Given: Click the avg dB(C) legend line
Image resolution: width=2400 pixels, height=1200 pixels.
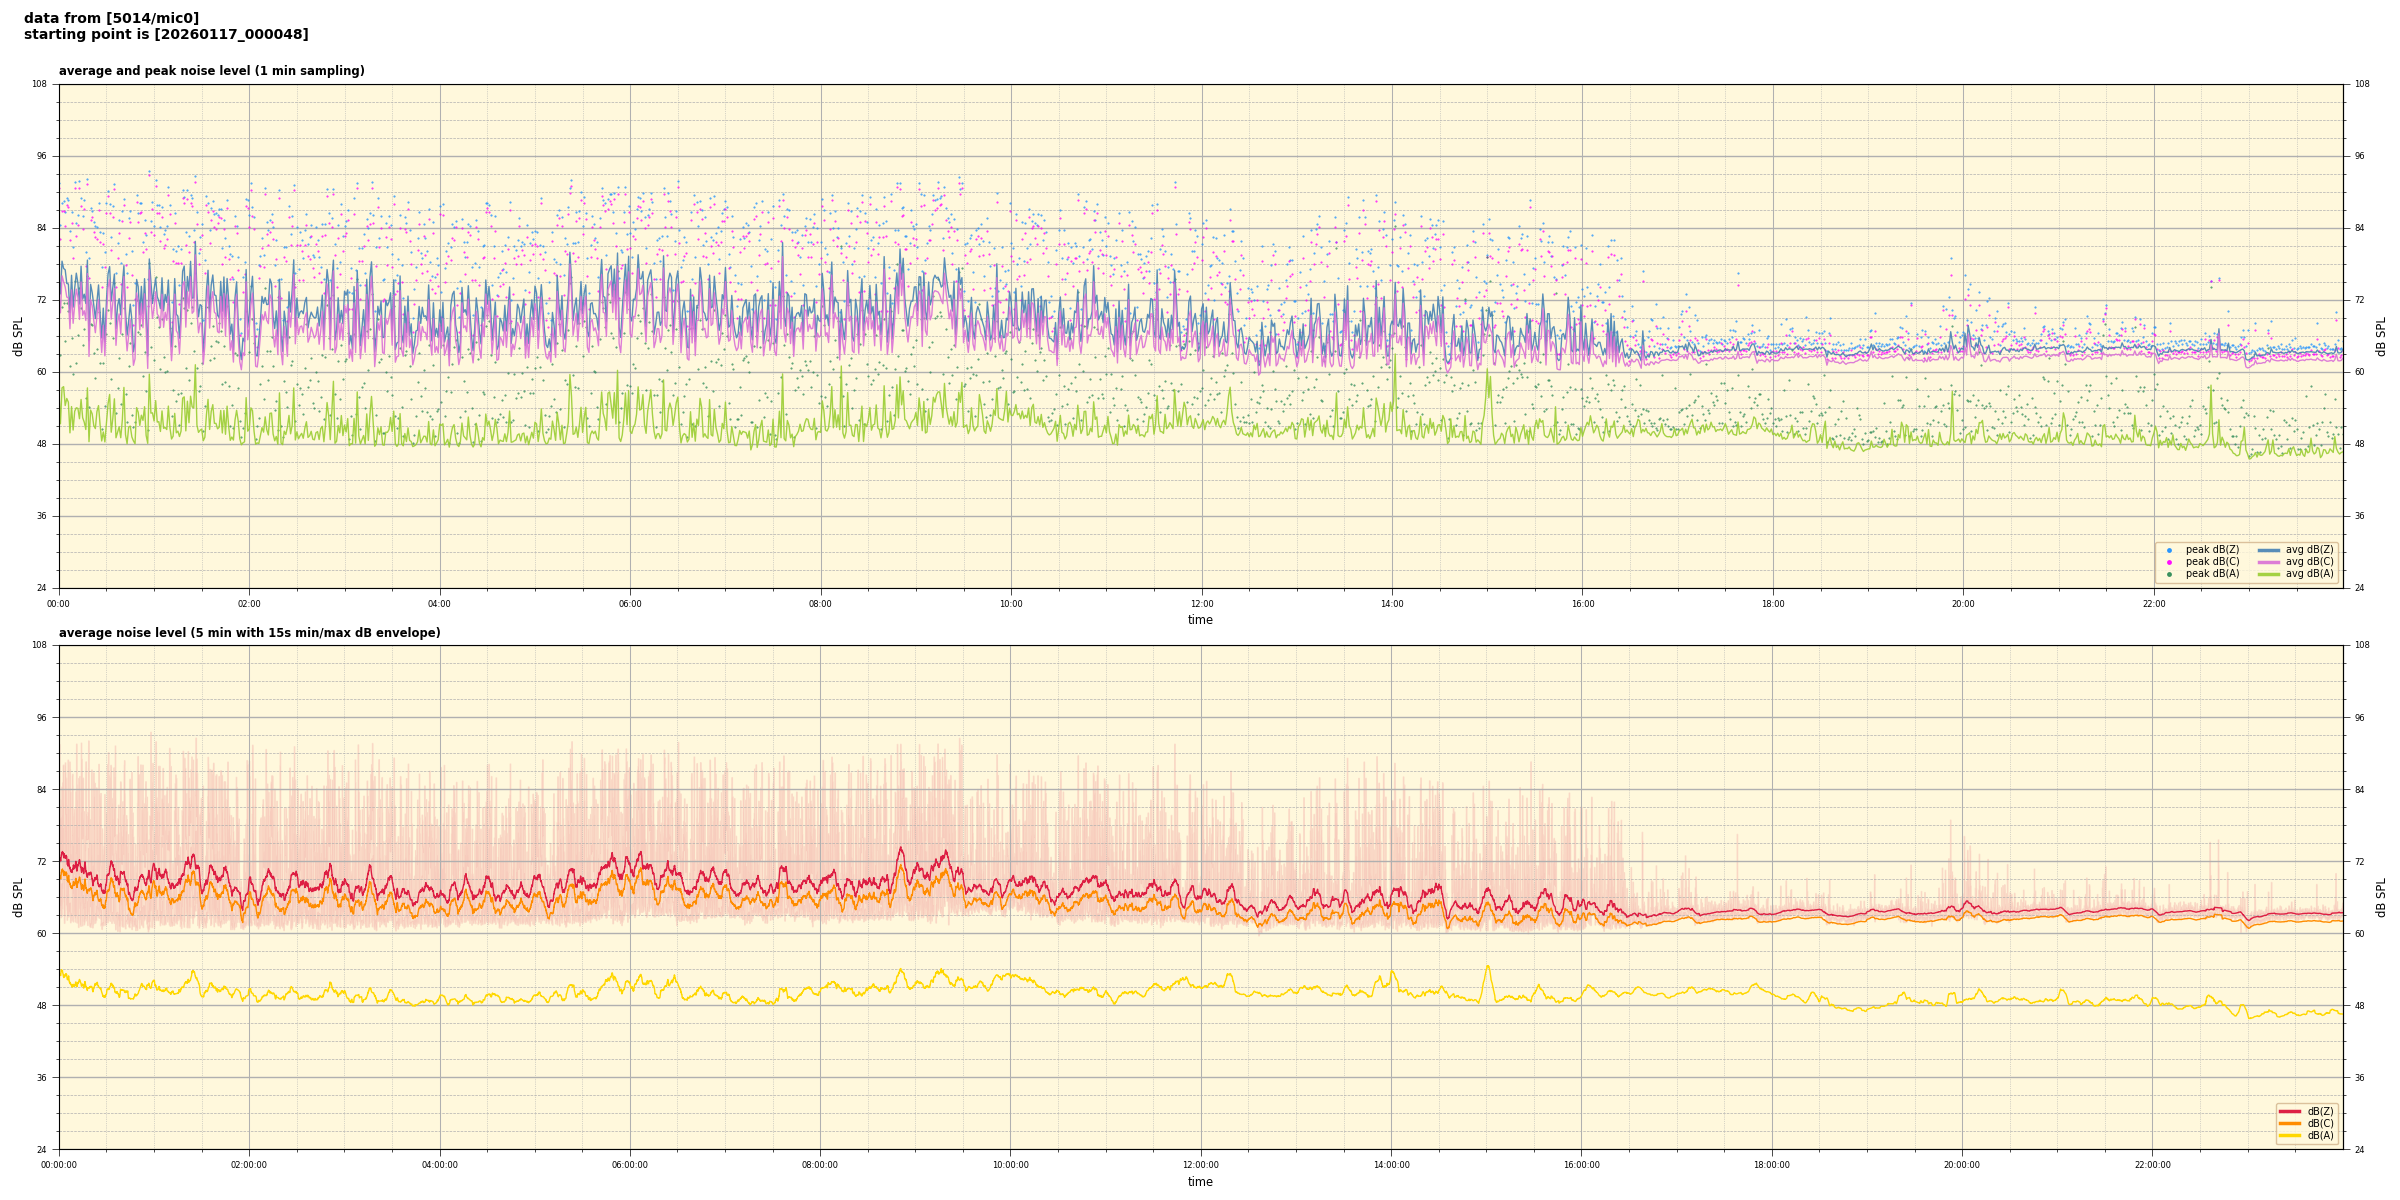Looking at the screenshot, I should [2269, 562].
